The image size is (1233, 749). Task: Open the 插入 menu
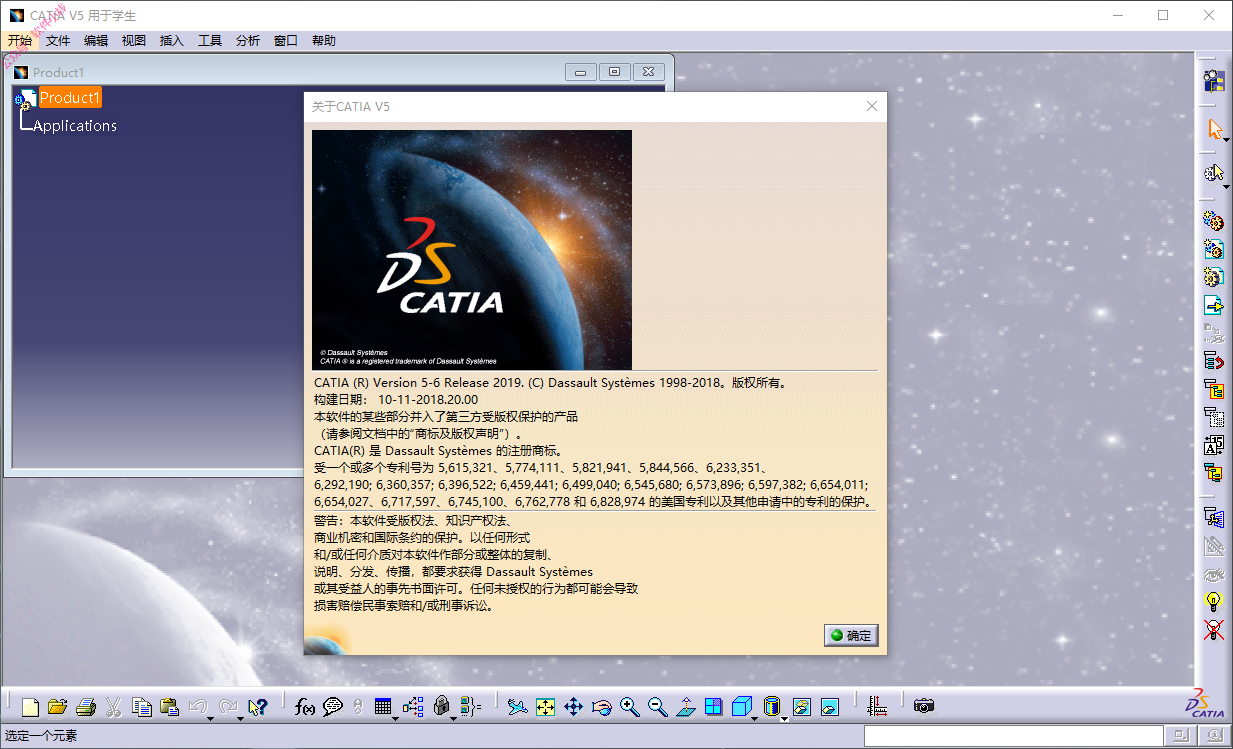point(172,41)
